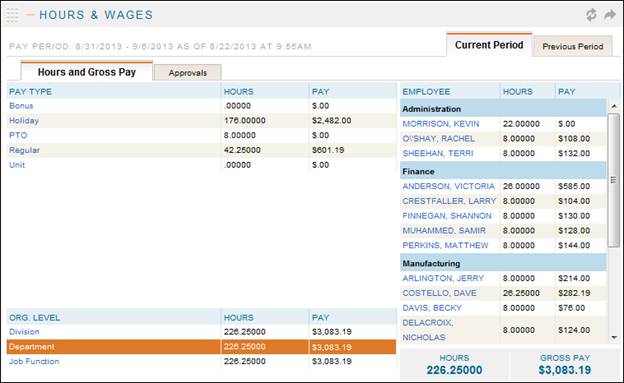
Task: Click the EMPLOYEE column header
Action: tap(426, 92)
